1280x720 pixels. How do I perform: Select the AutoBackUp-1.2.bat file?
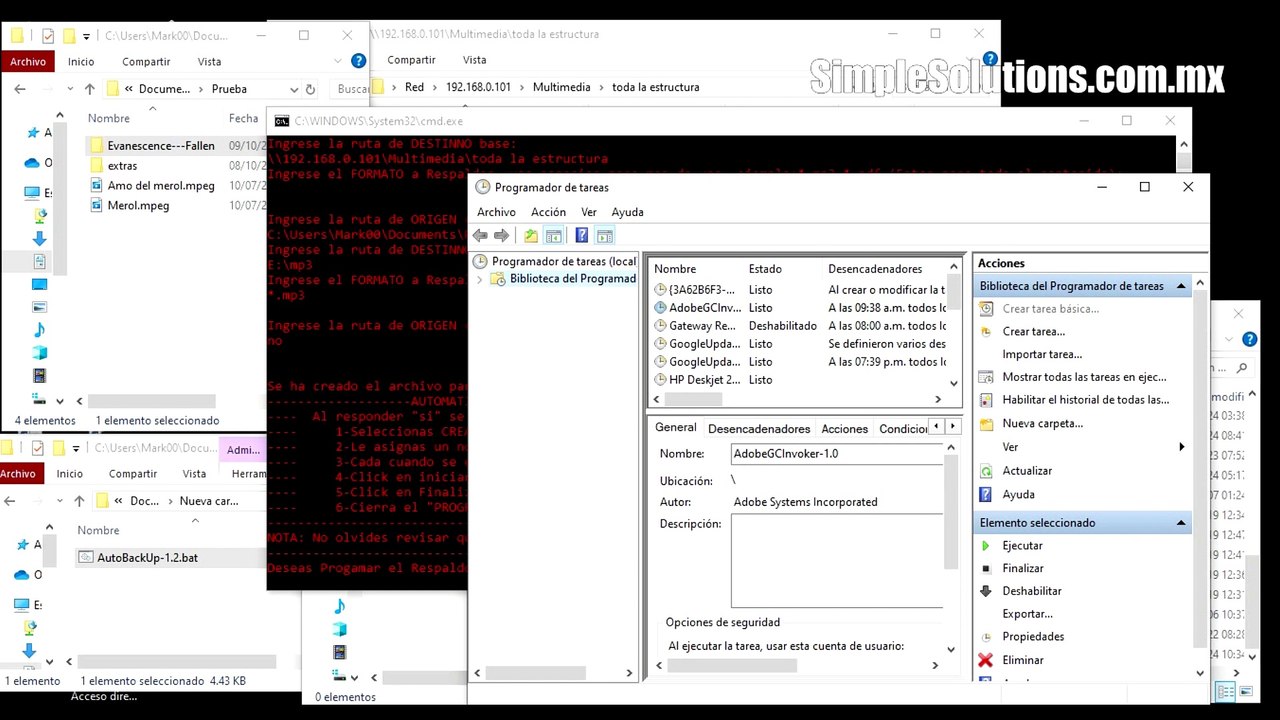147,558
